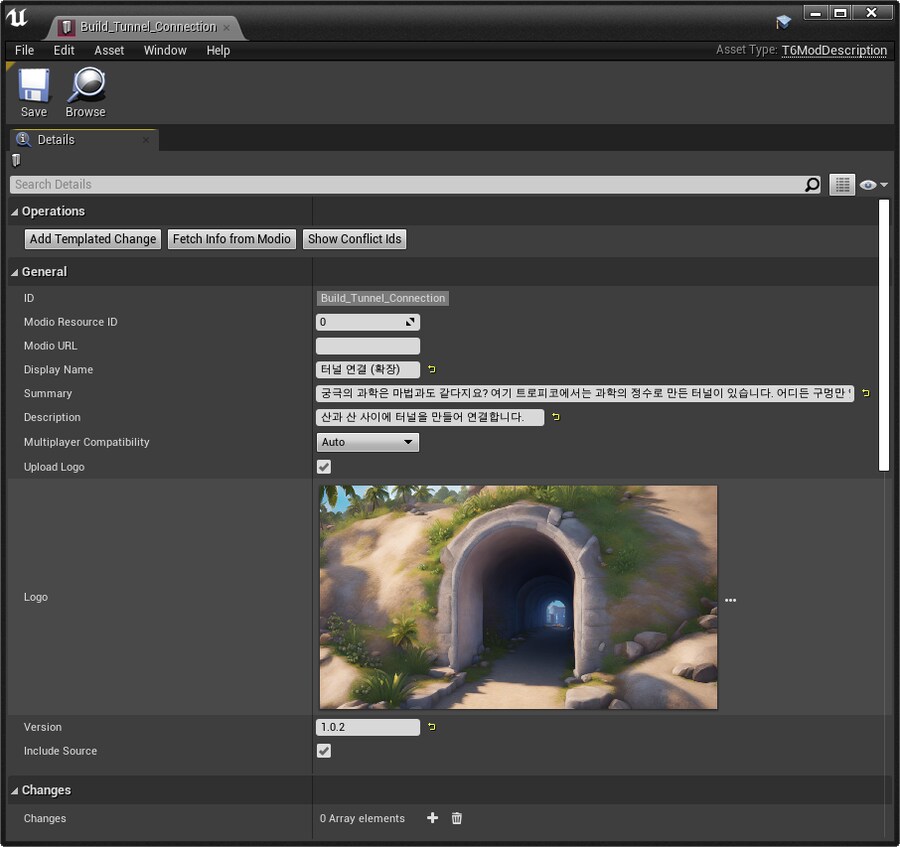Screen dimensions: 900x847
Task: Expand view options dropdown arrow
Action: point(884,185)
